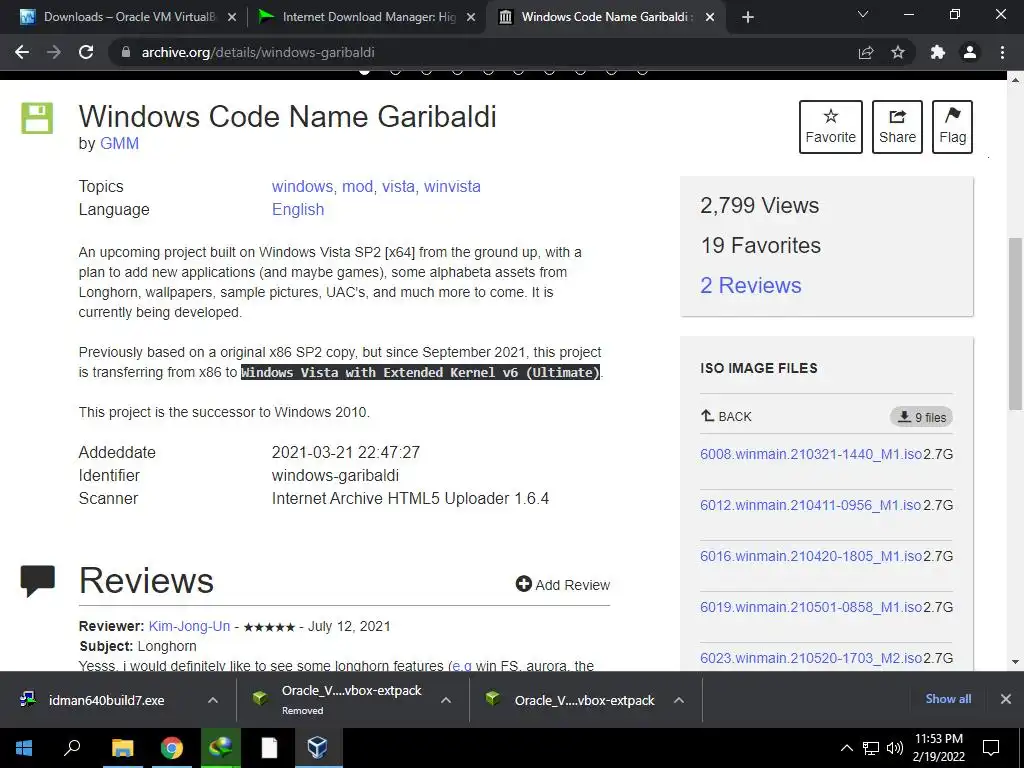Open Chrome's three-dot menu
This screenshot has height=768, width=1024.
pos(1002,52)
